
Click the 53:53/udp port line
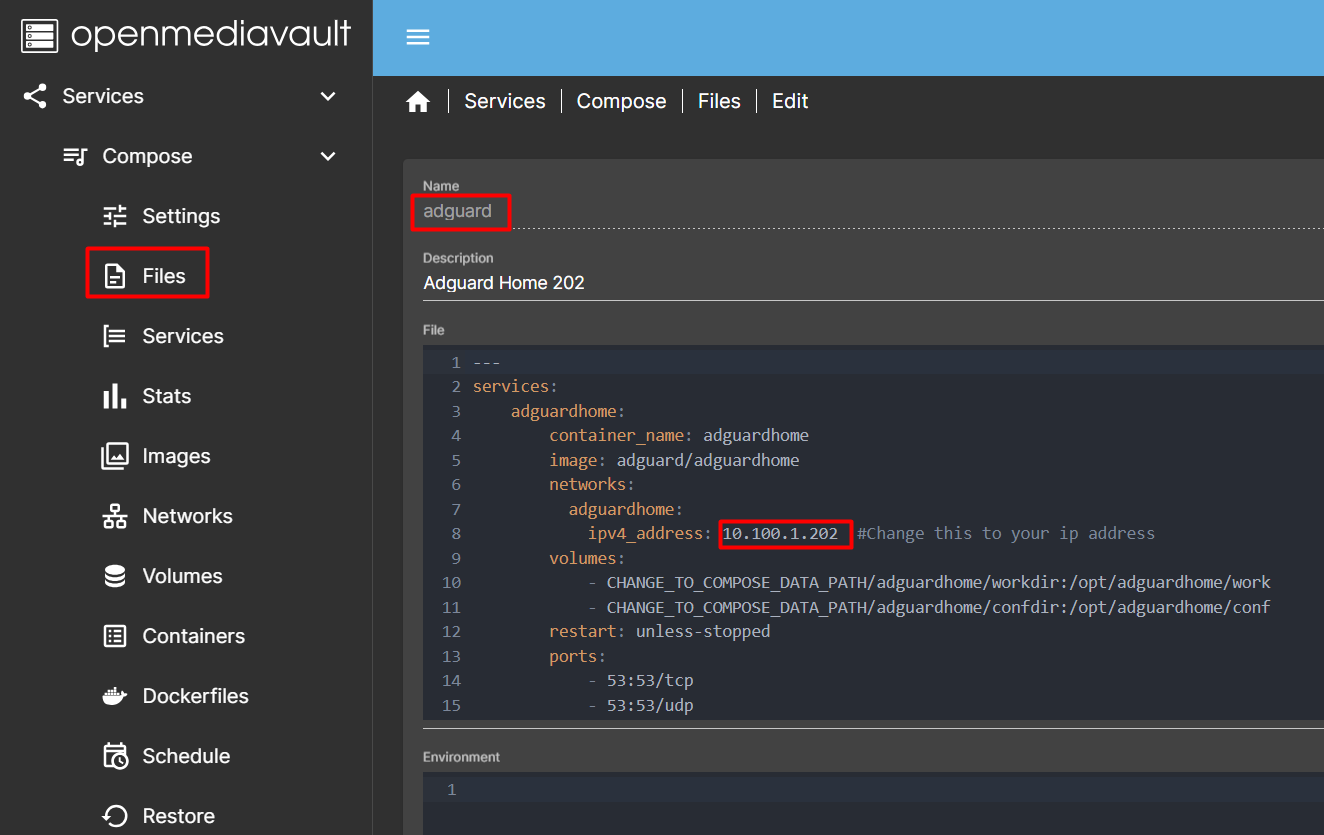coord(641,705)
